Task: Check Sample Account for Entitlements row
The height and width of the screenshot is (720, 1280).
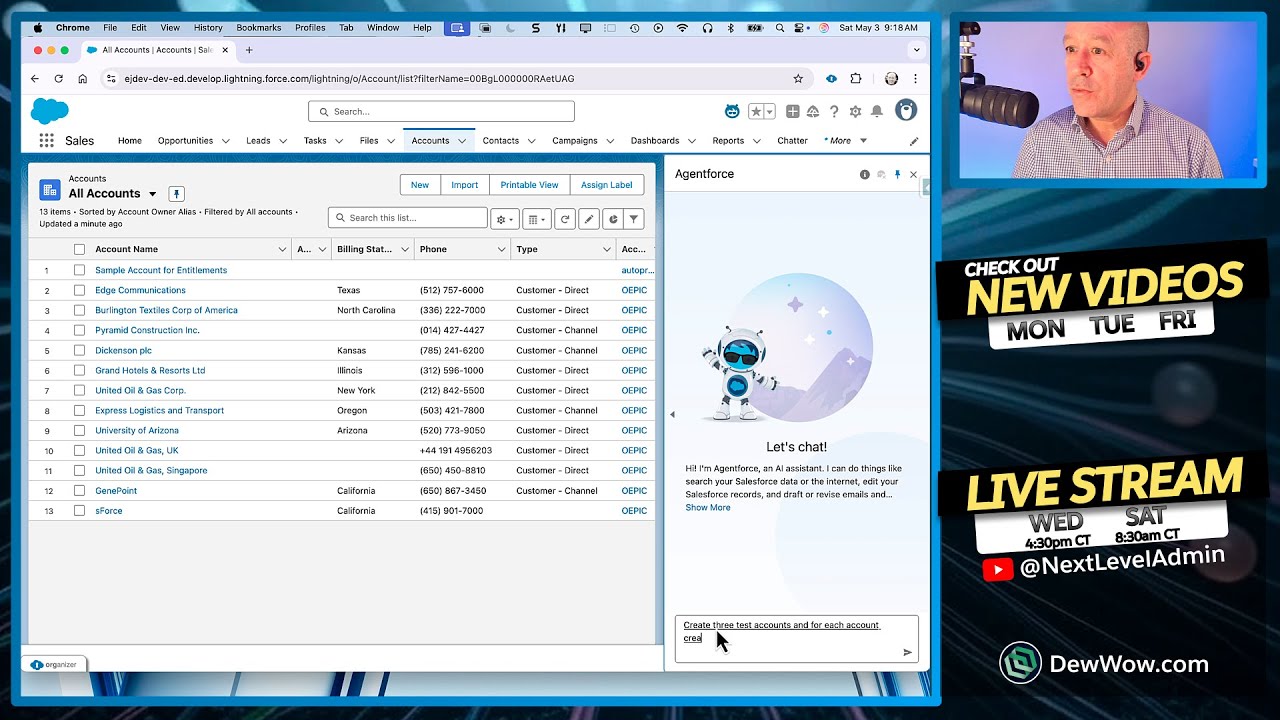Action: point(79,270)
